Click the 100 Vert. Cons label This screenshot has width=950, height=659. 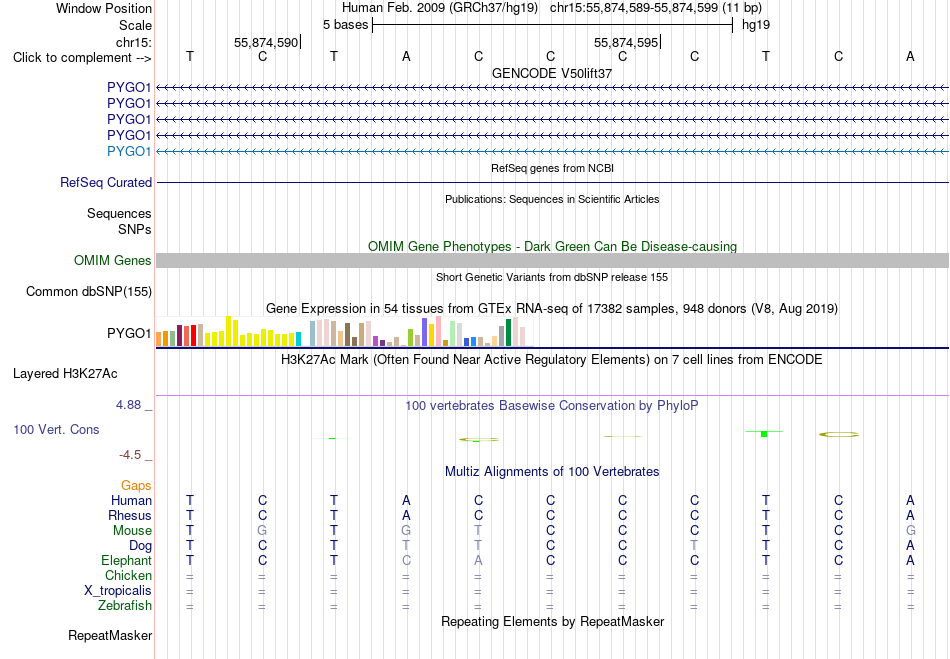56,429
